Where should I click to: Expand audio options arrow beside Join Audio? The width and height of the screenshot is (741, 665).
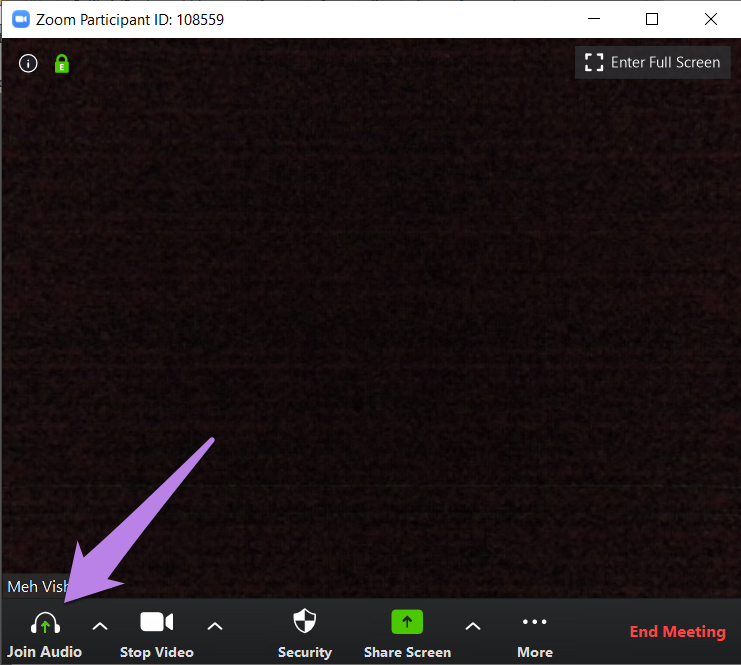[x=100, y=626]
